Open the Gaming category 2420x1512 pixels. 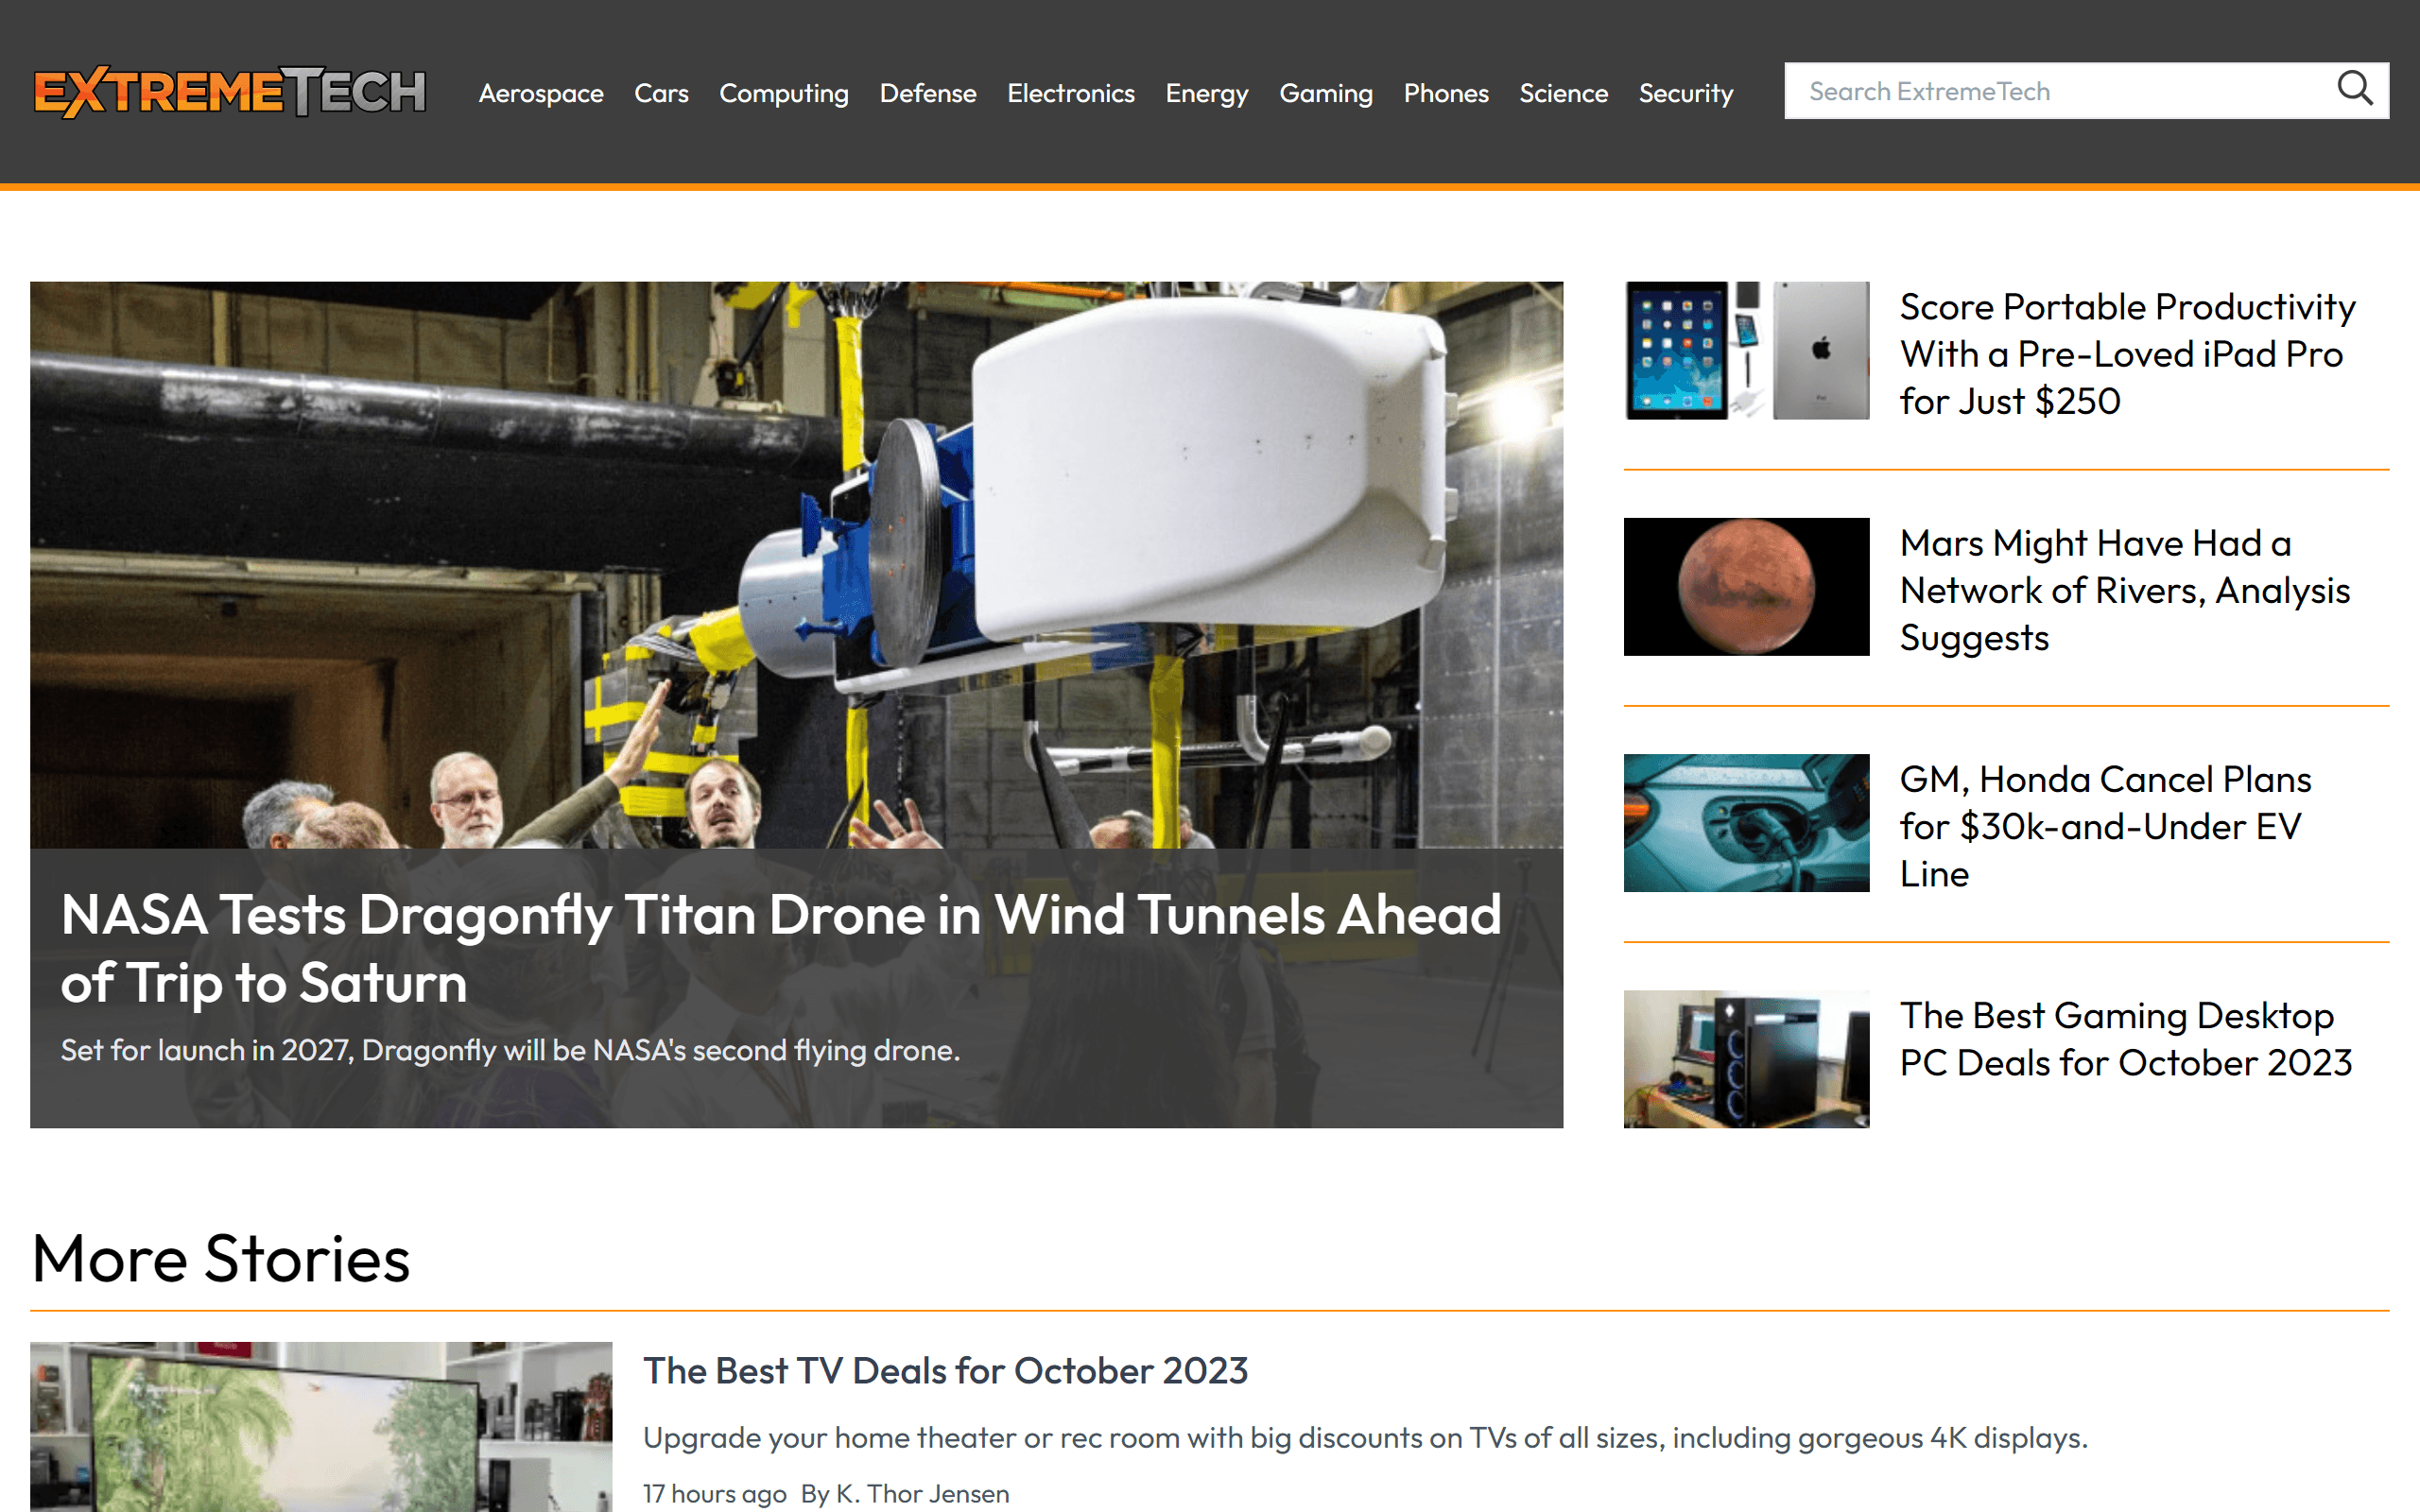1325,93
